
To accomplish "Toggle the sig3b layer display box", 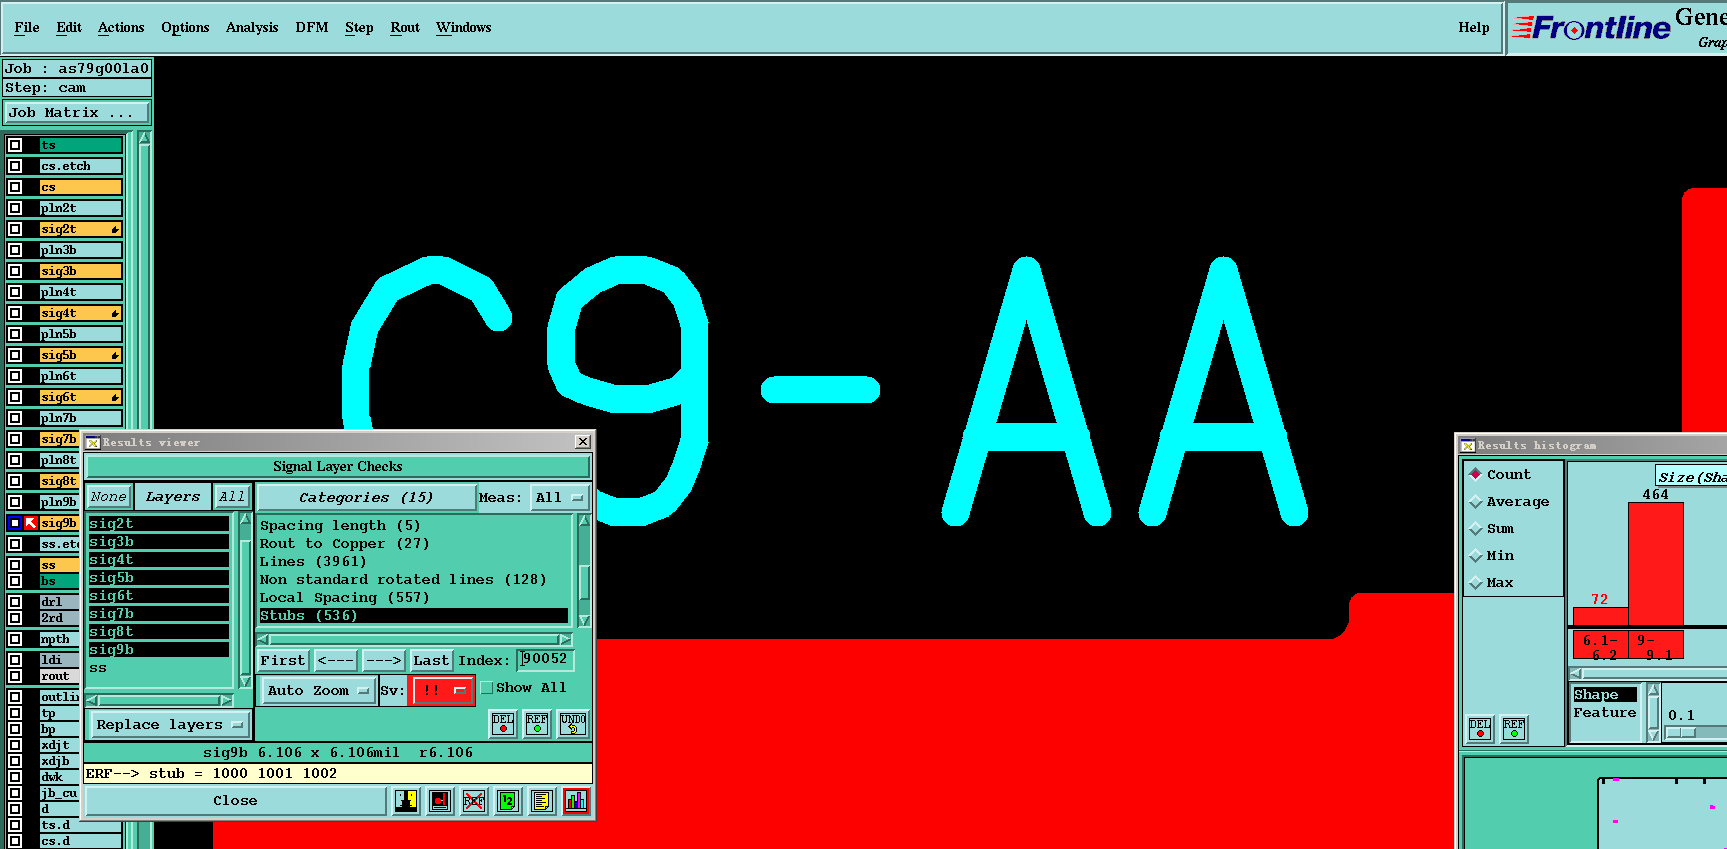I will coord(15,271).
